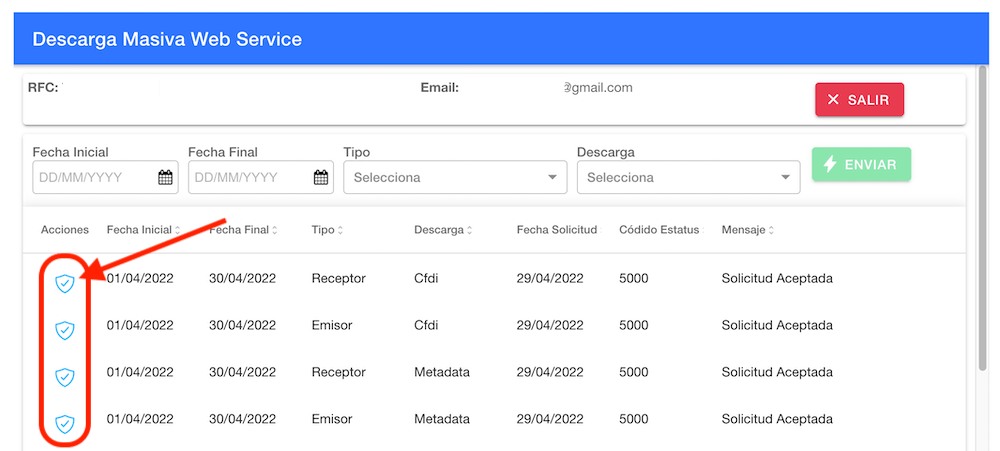Click the vertical scrollbar on the right
The image size is (1000, 451).
[983, 217]
